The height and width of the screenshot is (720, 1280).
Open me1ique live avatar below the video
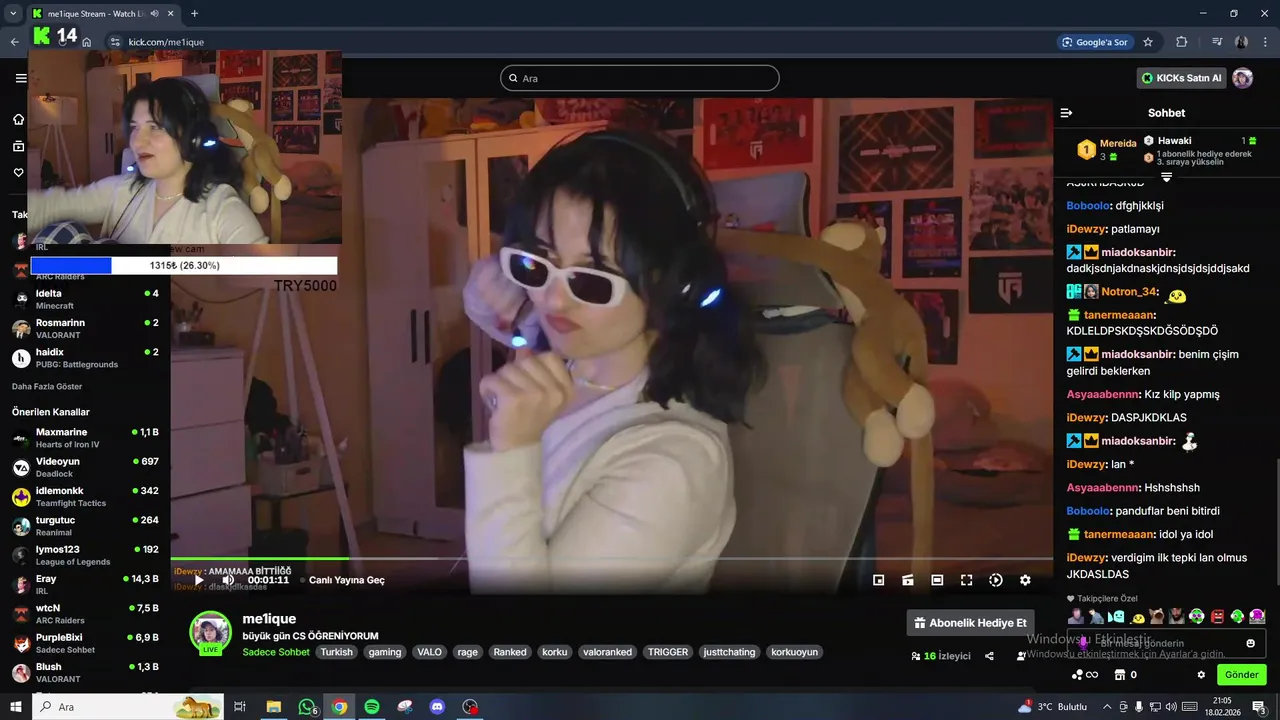tap(210, 632)
